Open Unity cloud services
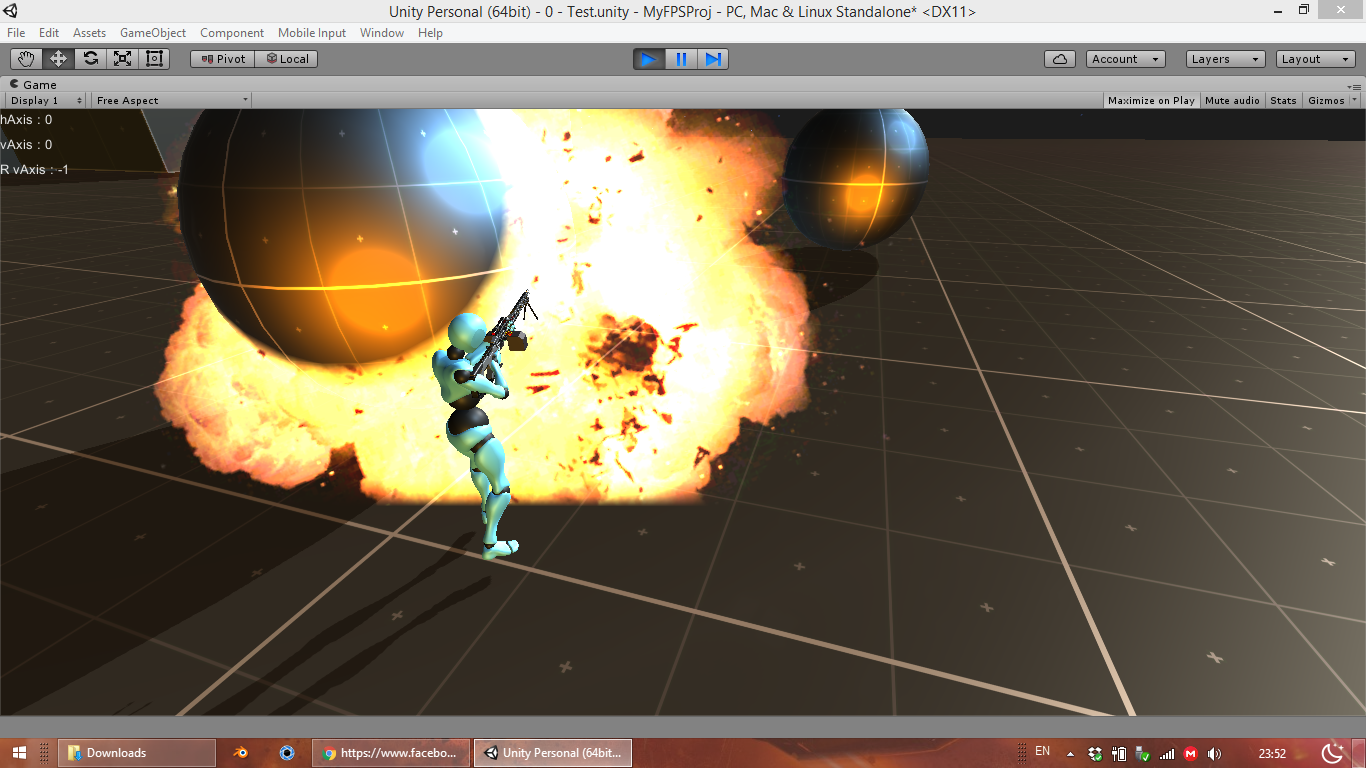The height and width of the screenshot is (768, 1366). pyautogui.click(x=1060, y=59)
